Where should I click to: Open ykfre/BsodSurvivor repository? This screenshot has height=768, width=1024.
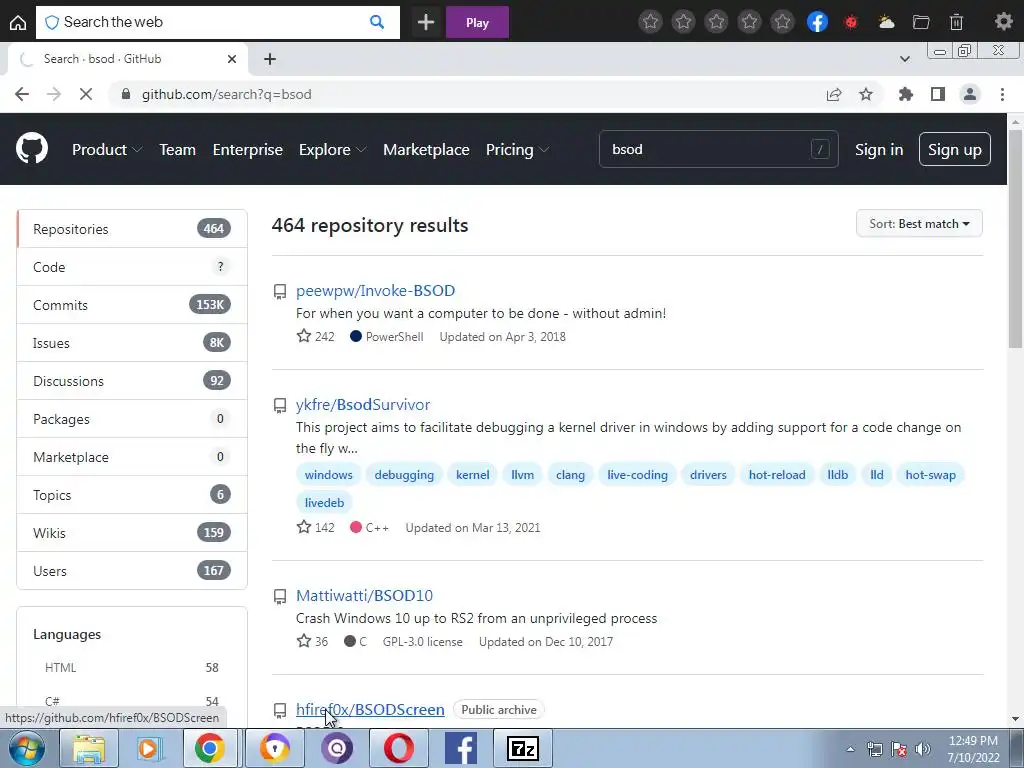(x=363, y=405)
